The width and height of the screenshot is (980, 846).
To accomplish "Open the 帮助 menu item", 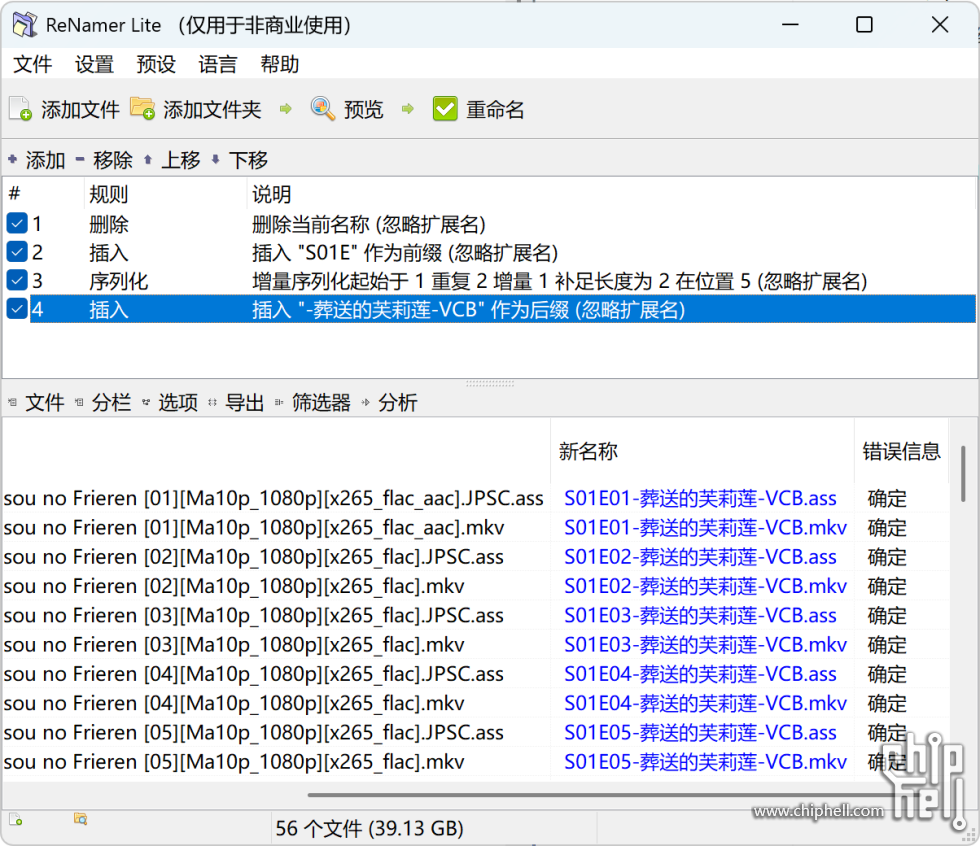I will point(278,64).
